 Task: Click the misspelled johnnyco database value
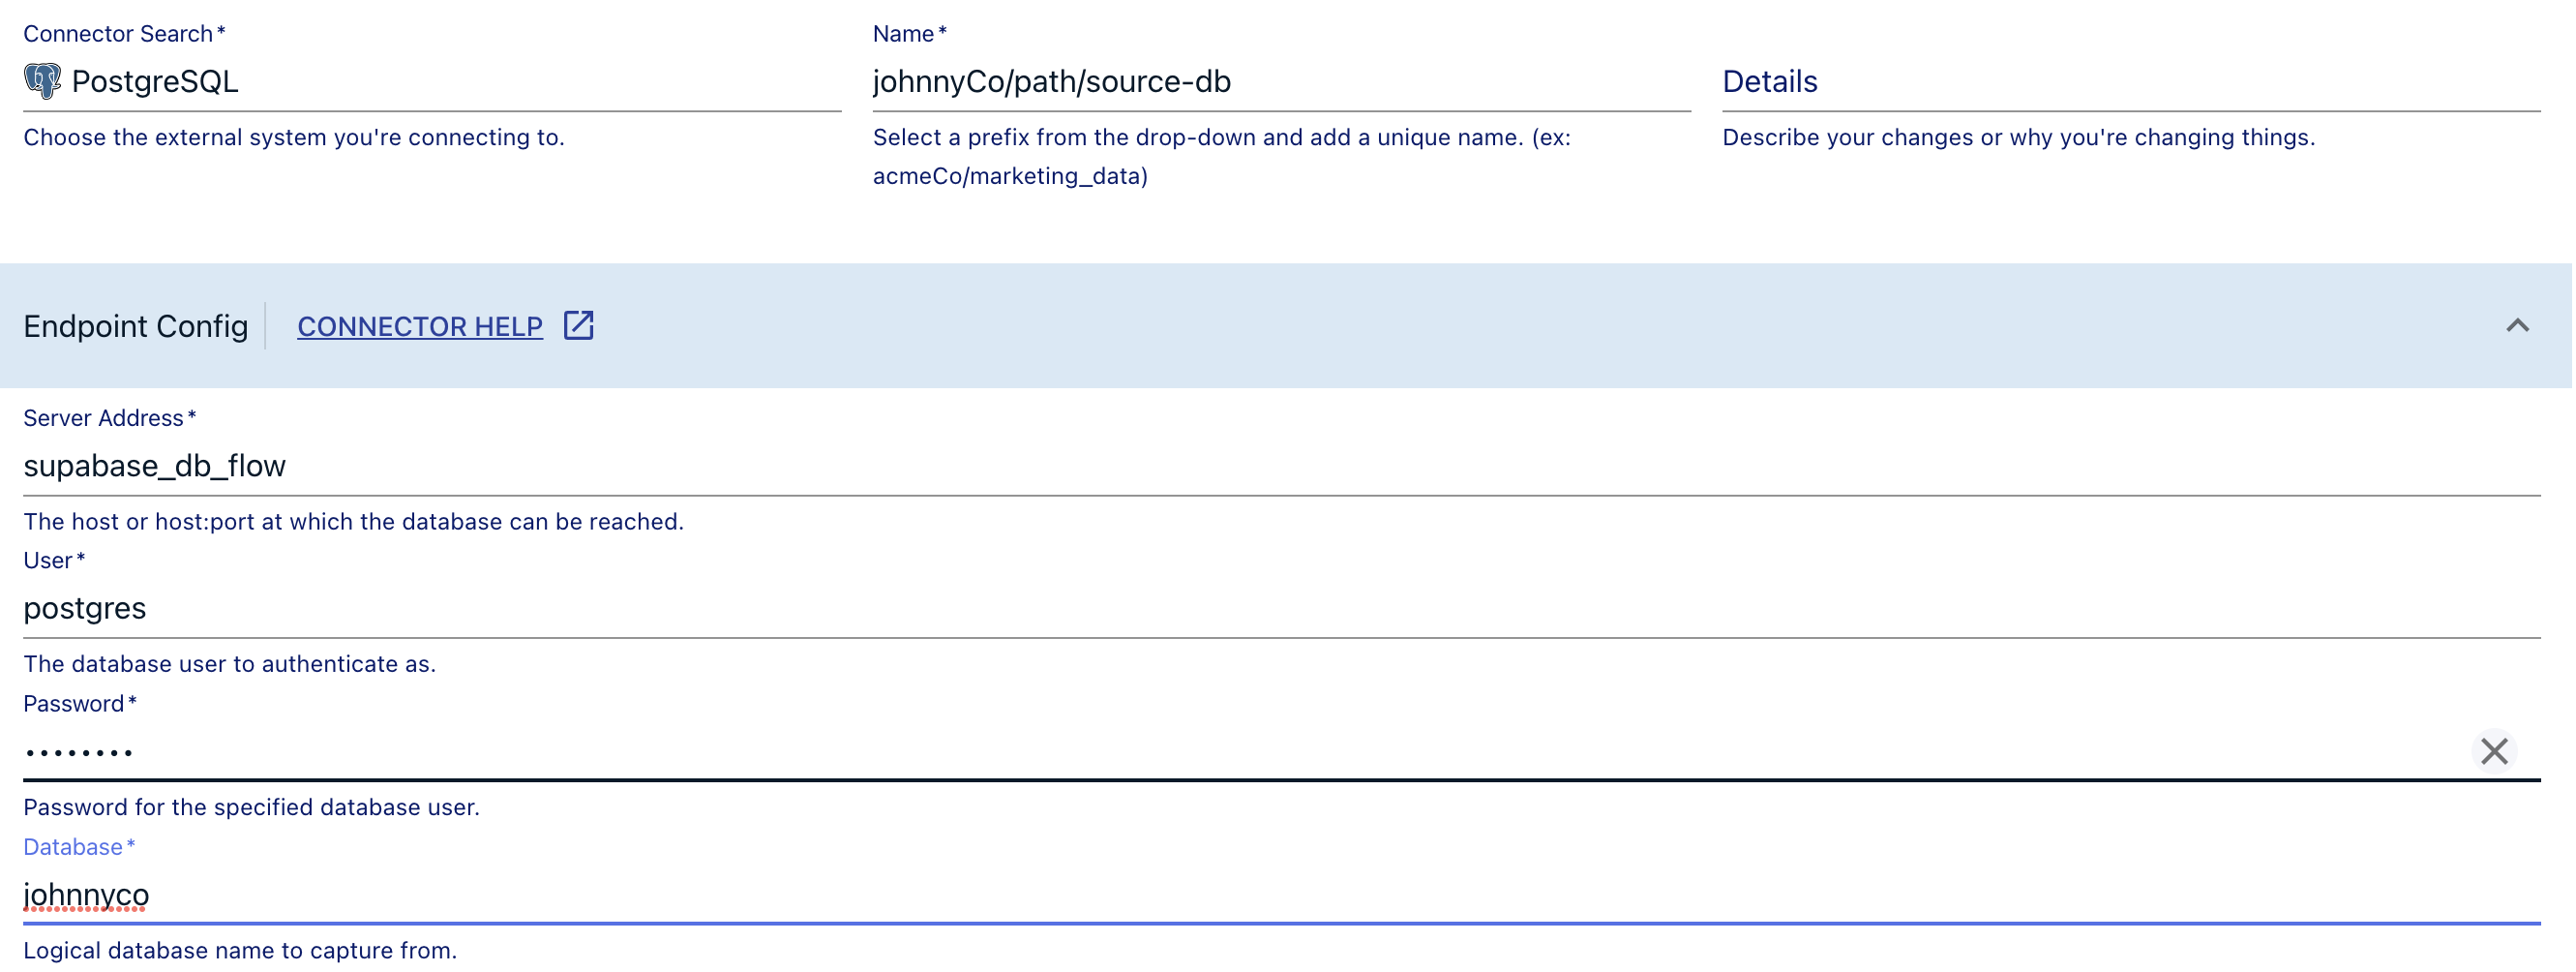click(86, 895)
